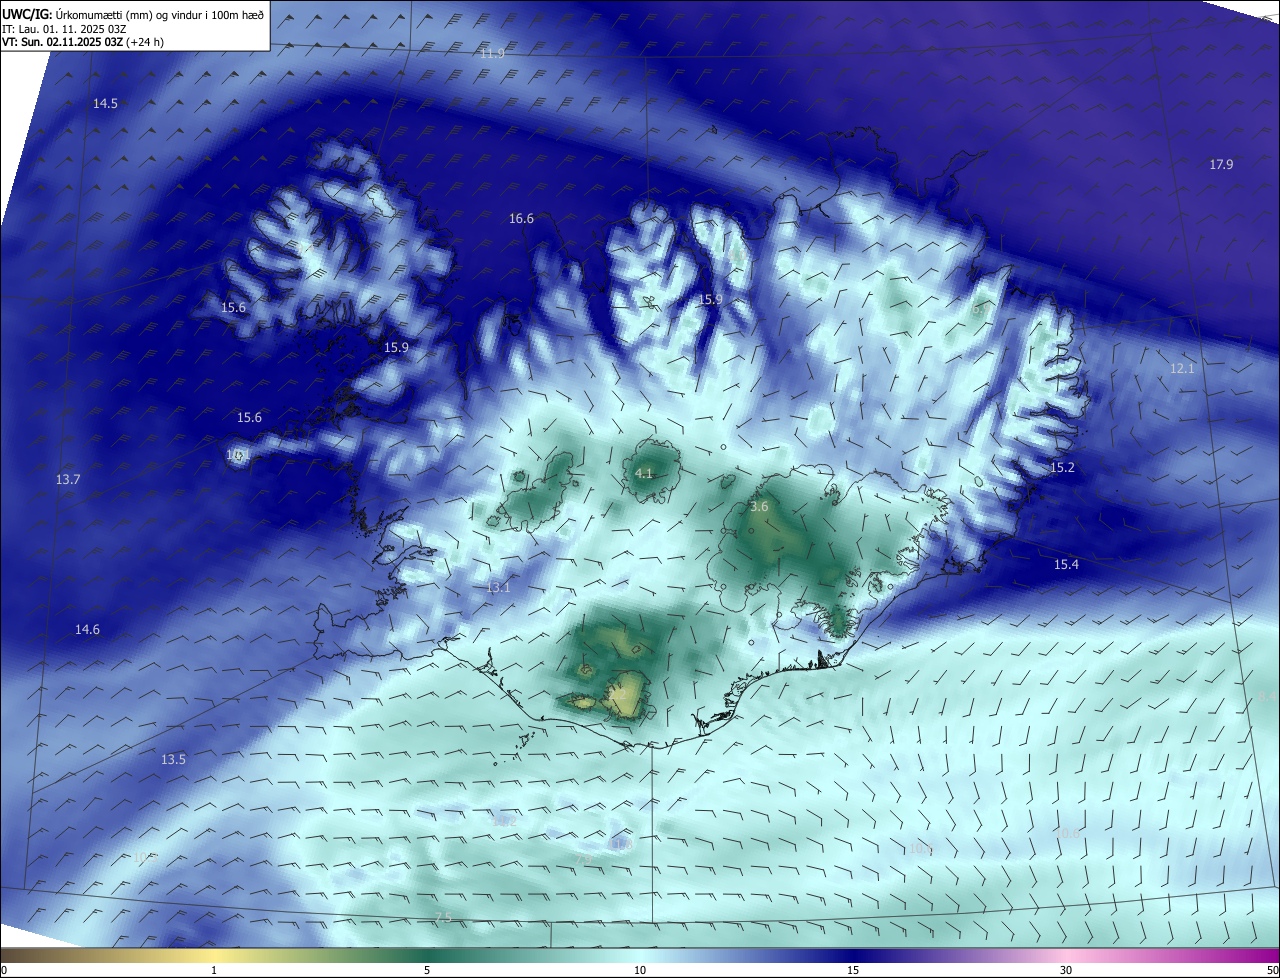Click the UWC/IG Úrkomumætti map title text
The height and width of the screenshot is (978, 1280).
click(133, 14)
